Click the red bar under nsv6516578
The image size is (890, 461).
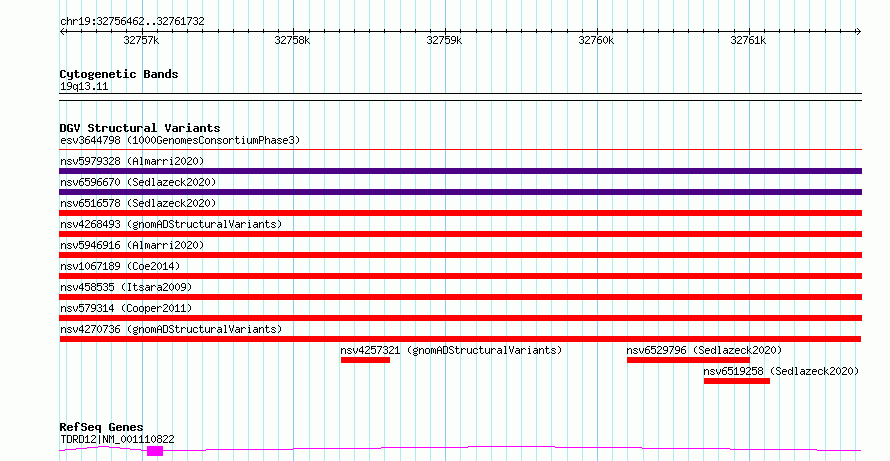[460, 213]
